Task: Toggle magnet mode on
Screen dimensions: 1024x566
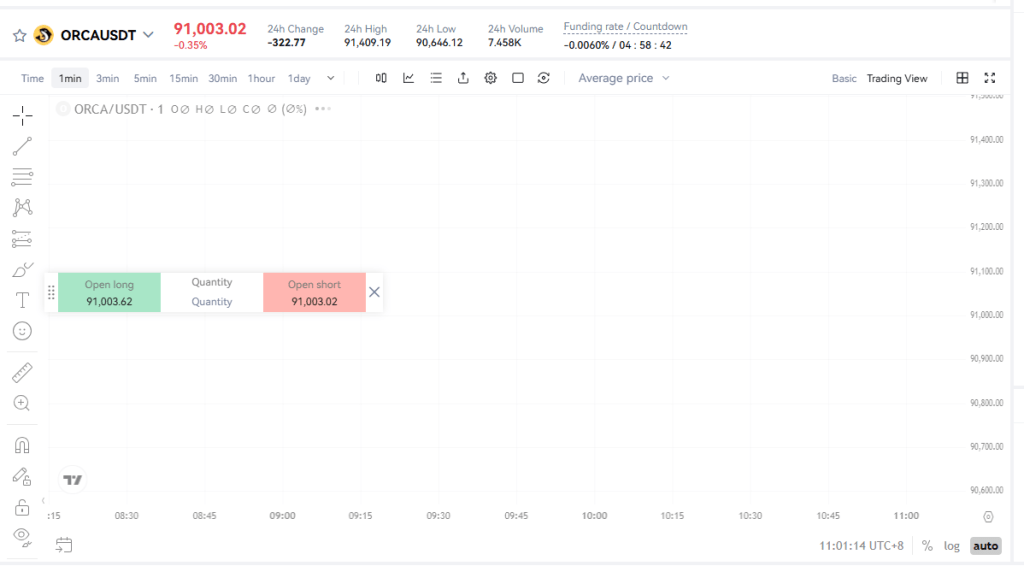Action: point(22,445)
